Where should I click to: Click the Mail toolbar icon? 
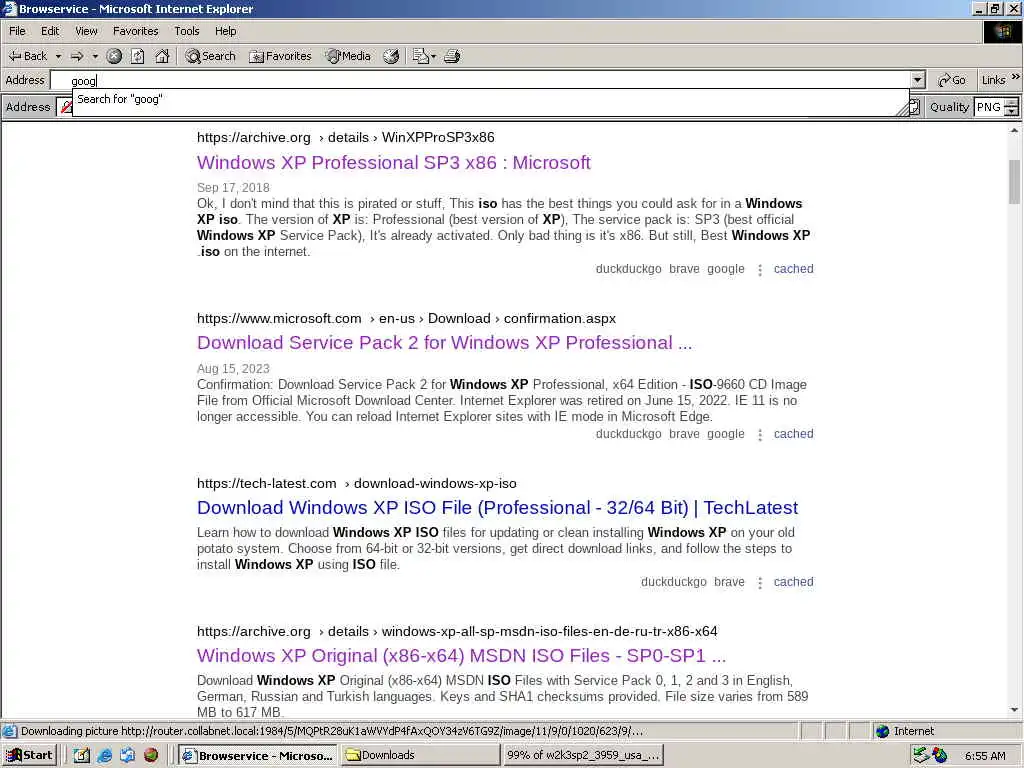420,56
